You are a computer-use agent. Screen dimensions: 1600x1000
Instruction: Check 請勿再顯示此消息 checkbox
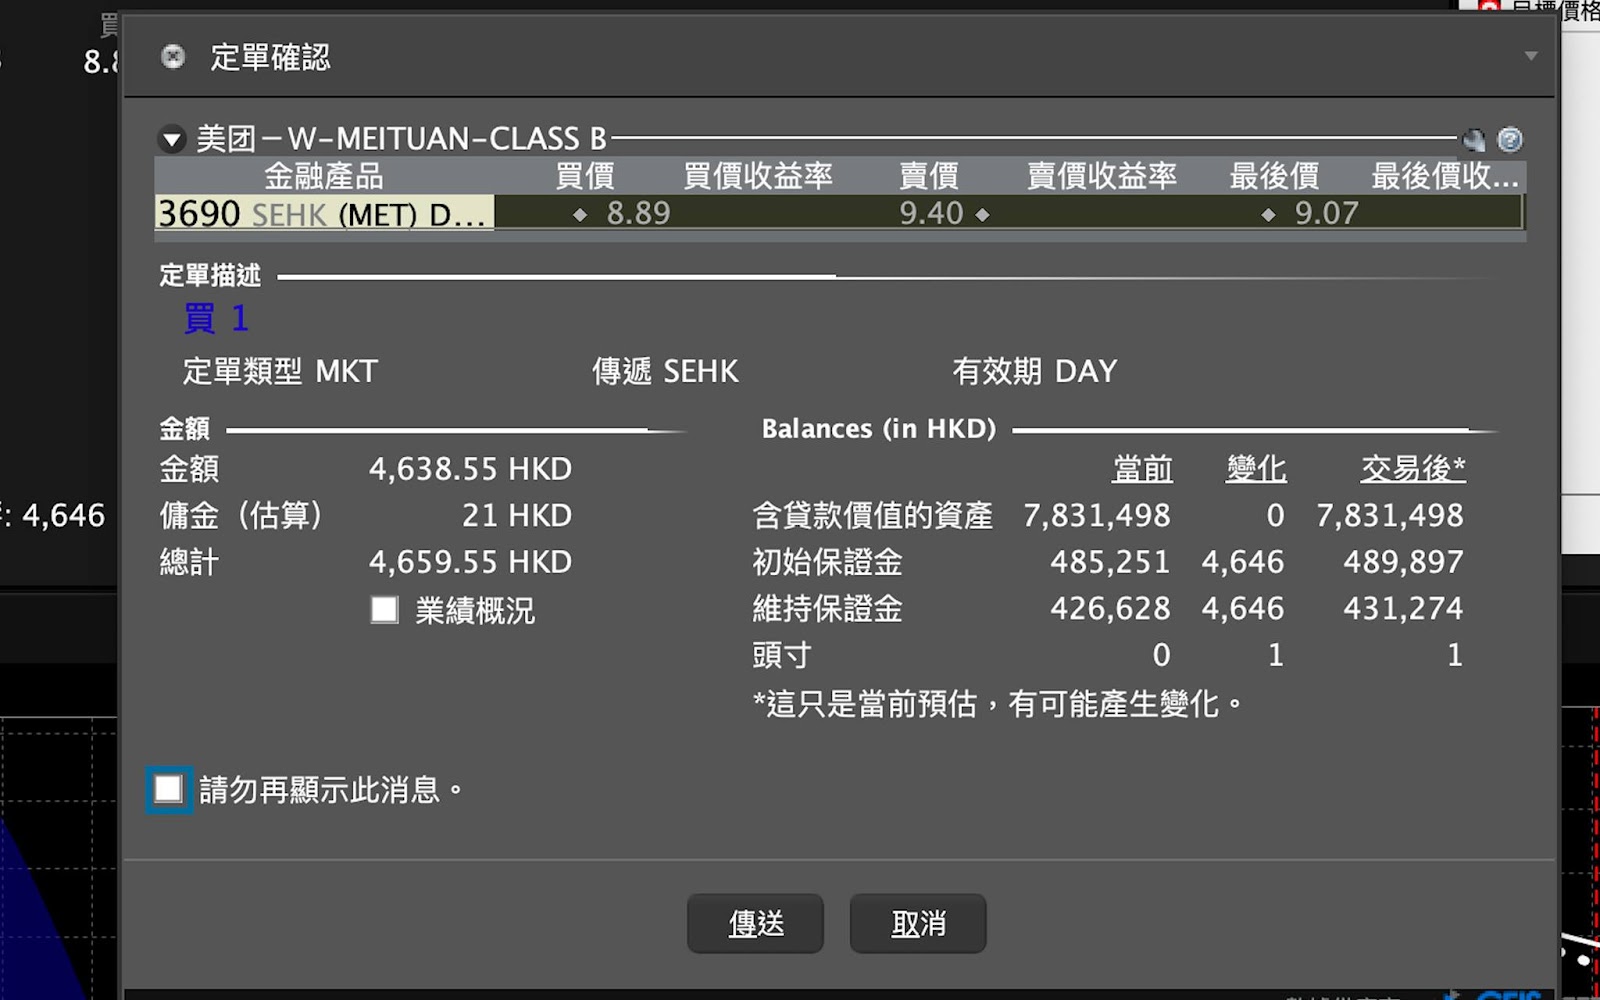168,789
